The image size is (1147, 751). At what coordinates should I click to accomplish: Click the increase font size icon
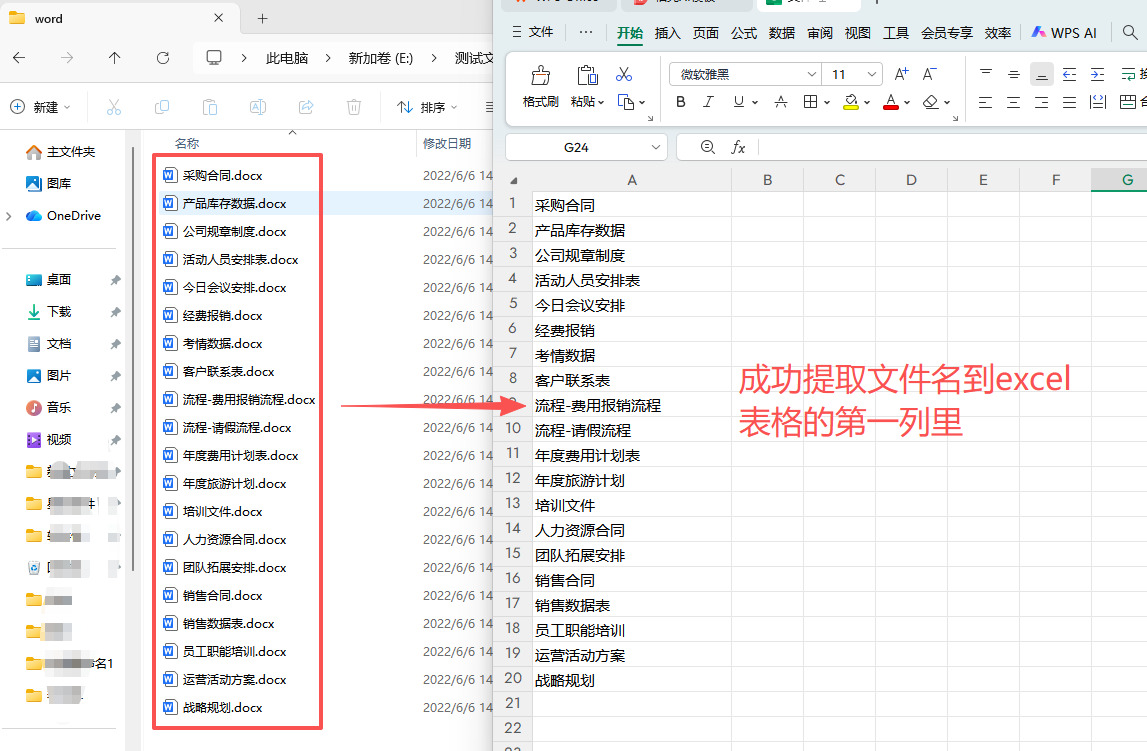(x=901, y=74)
